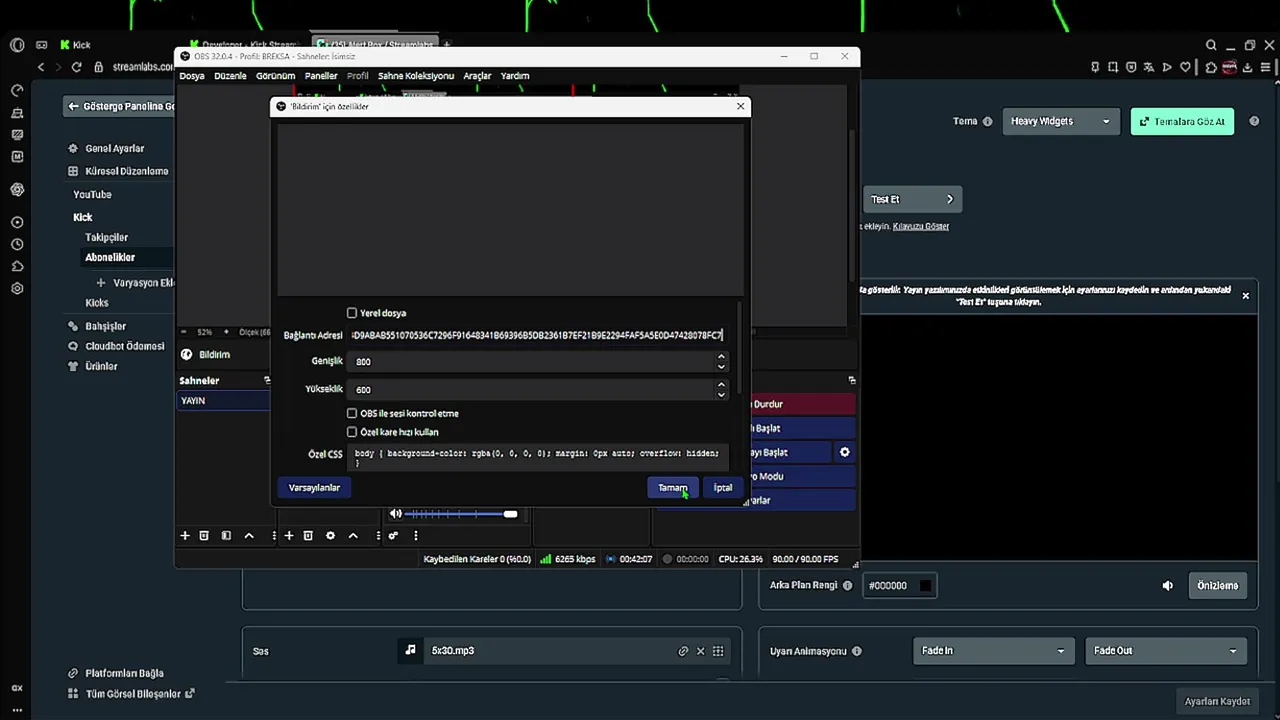This screenshot has height=720, width=1280.
Task: Open source properties gear icon
Action: click(x=330, y=536)
